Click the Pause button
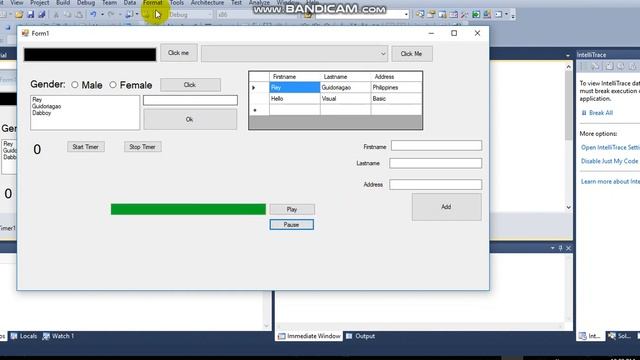Image resolution: width=640 pixels, height=360 pixels. click(291, 224)
